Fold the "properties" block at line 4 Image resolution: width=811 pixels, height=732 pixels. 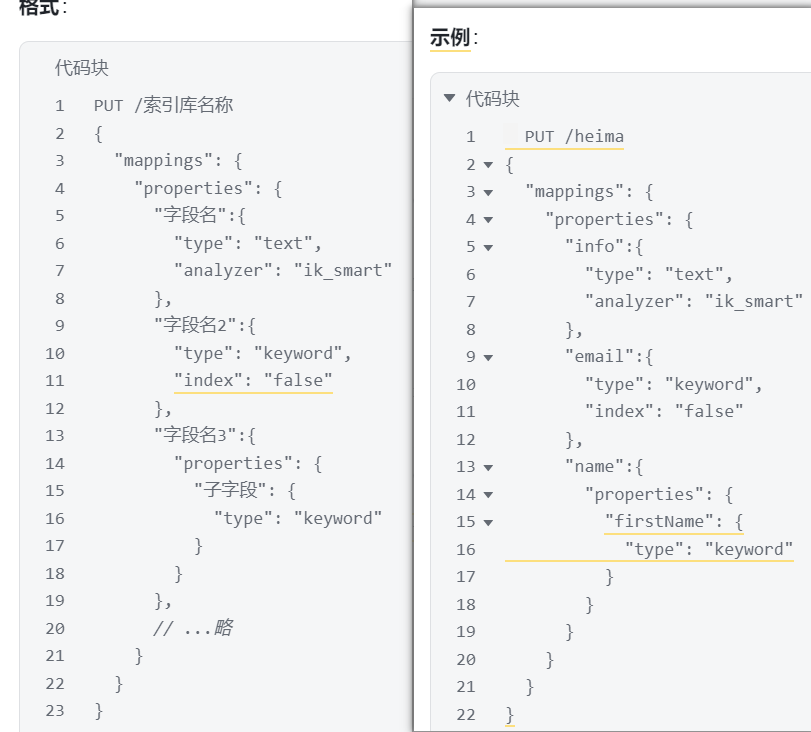coord(488,220)
